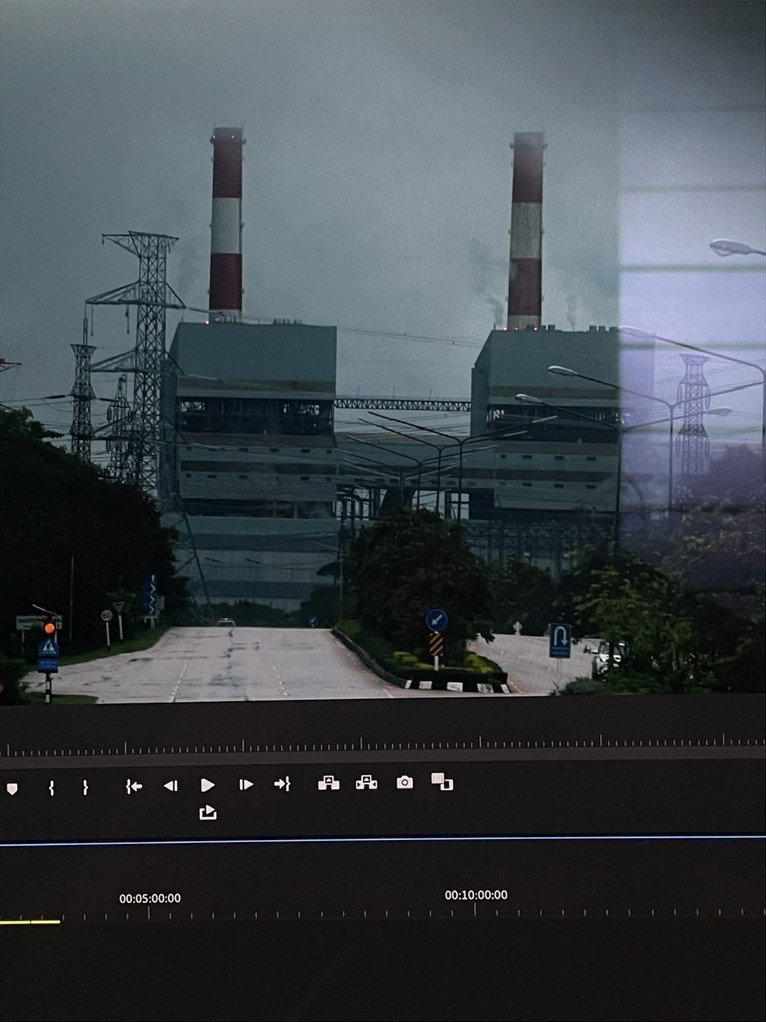
Task: Step back one frame
Action: (x=170, y=786)
